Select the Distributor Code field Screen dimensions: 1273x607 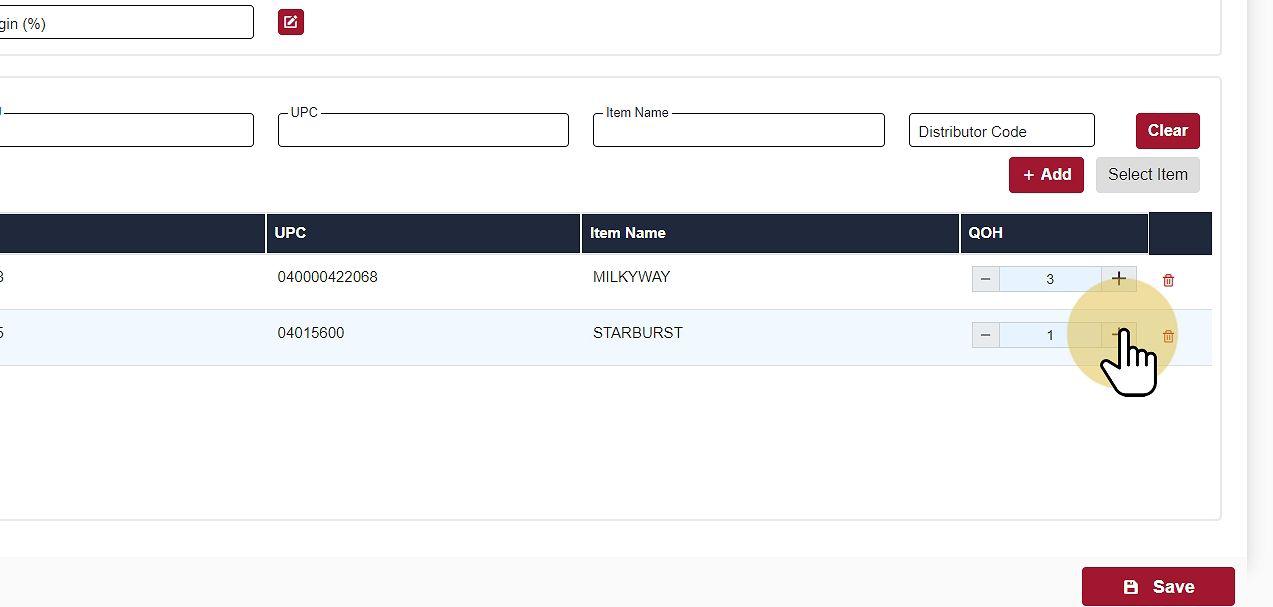point(1001,131)
